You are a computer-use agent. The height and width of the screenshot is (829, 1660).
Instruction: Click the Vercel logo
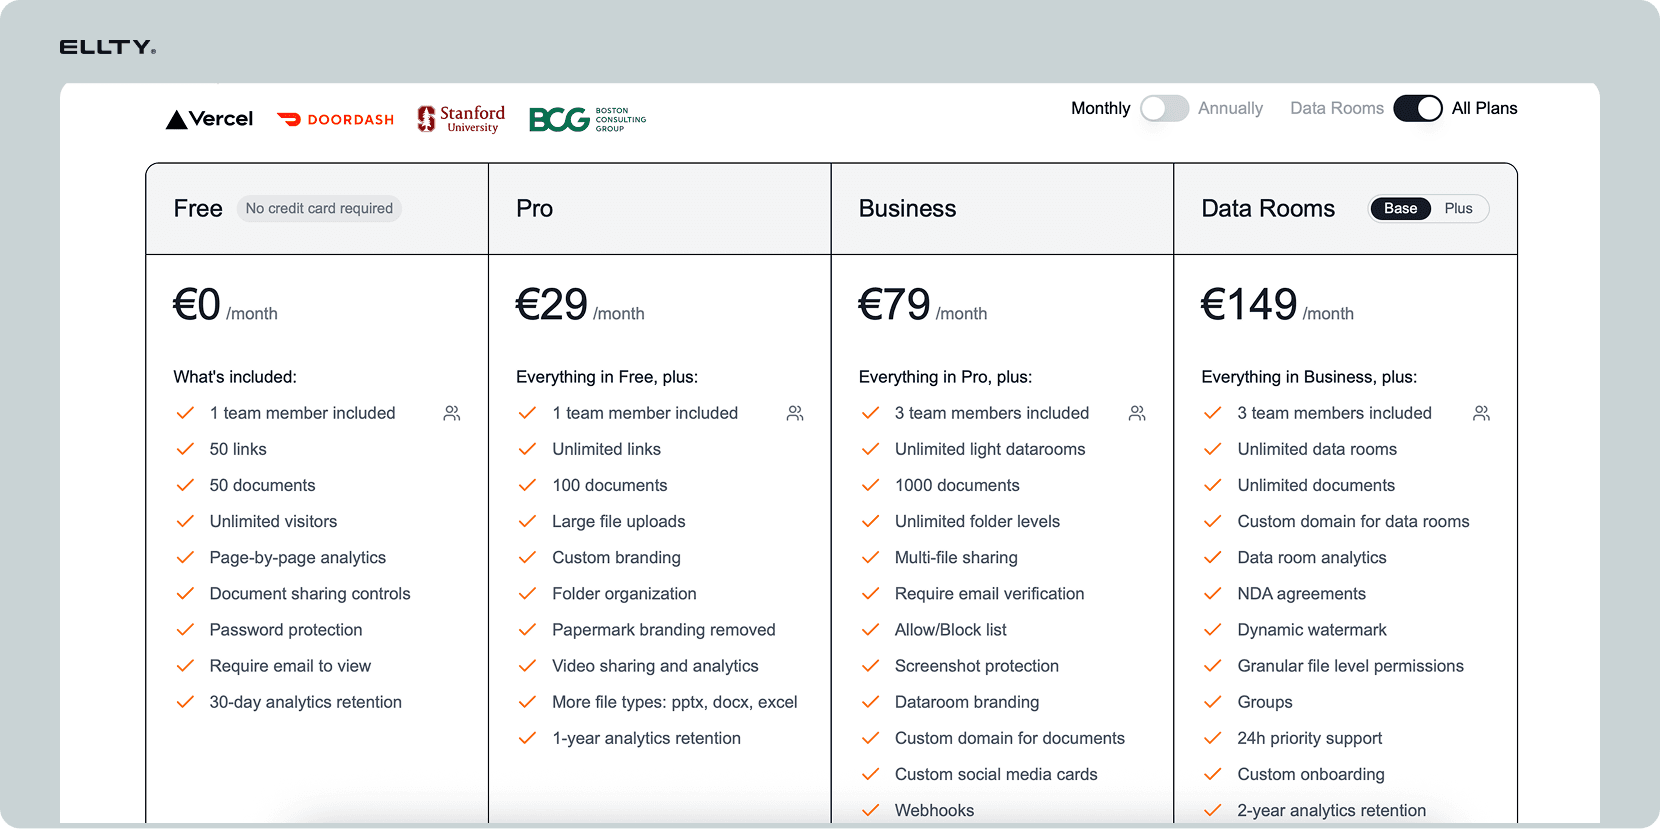pos(209,119)
